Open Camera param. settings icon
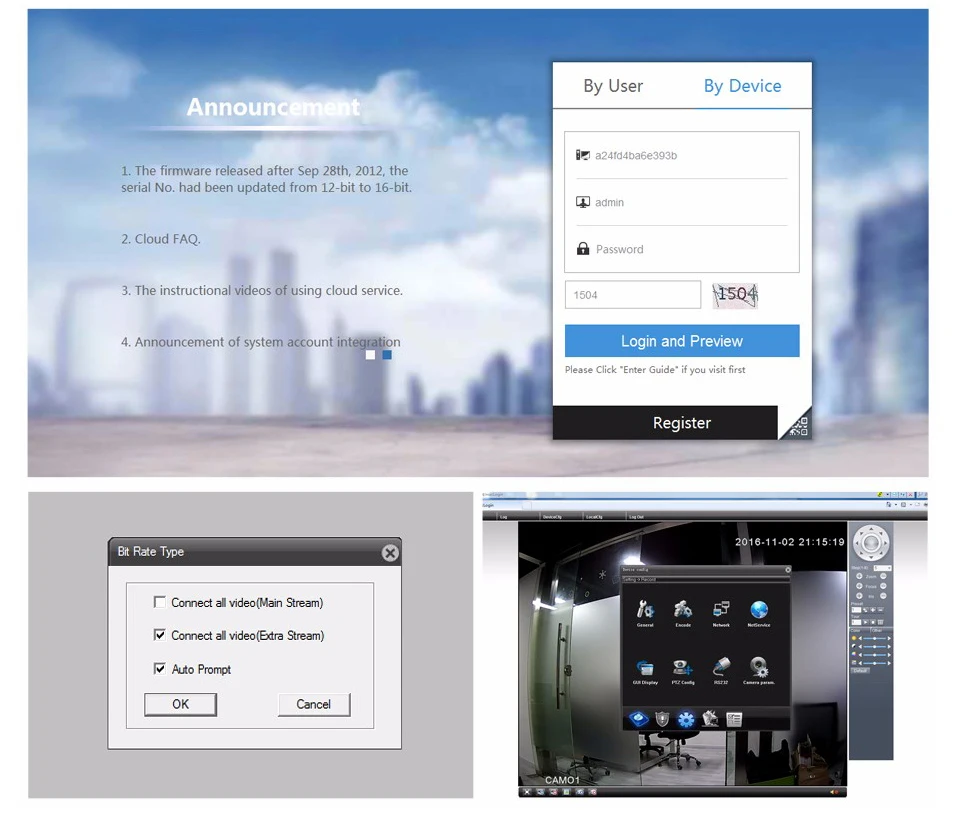This screenshot has width=960, height=814. coord(759,669)
